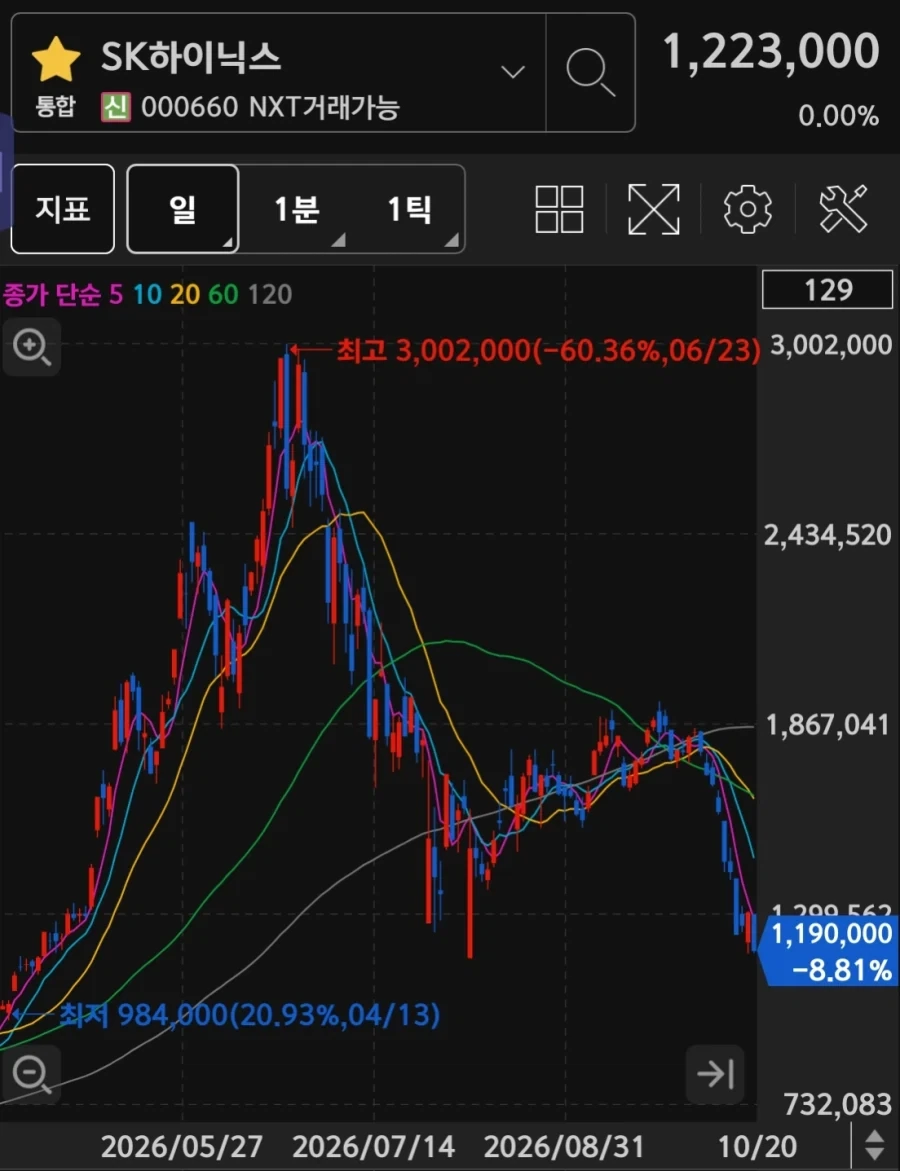The width and height of the screenshot is (900, 1171).
Task: Zoom out the chart with the minus magnifier
Action: pyautogui.click(x=31, y=1074)
